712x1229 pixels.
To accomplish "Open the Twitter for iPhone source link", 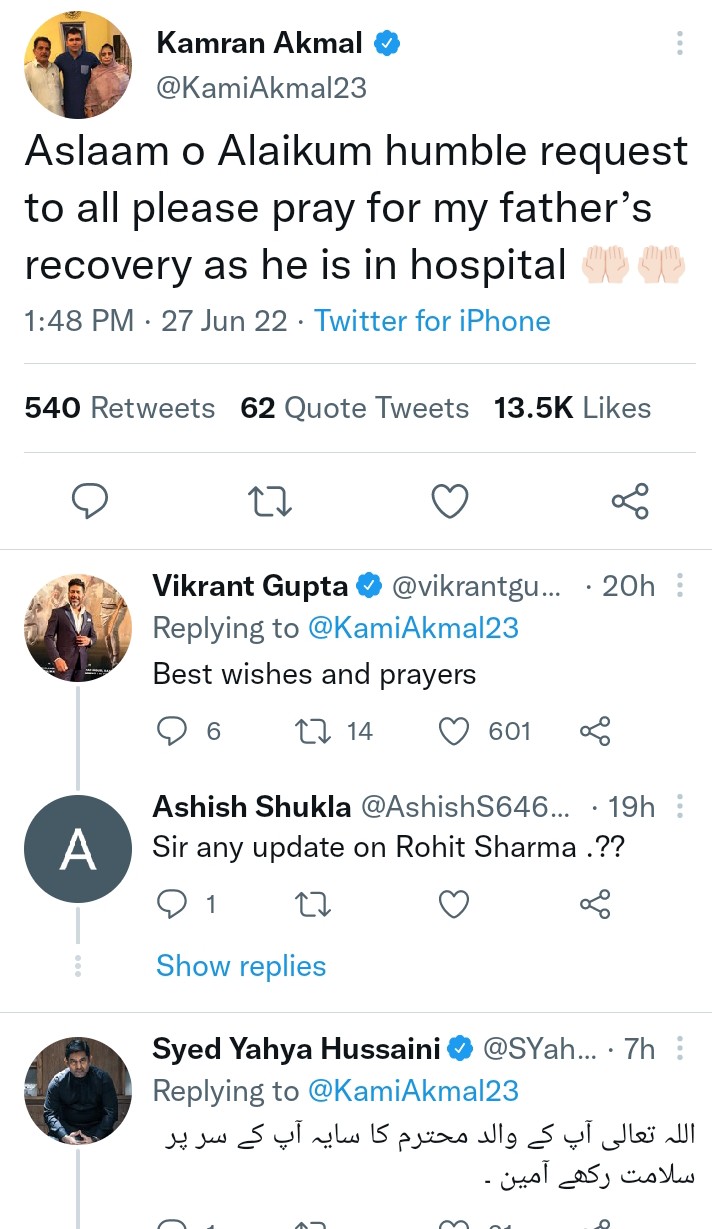I will tap(432, 321).
